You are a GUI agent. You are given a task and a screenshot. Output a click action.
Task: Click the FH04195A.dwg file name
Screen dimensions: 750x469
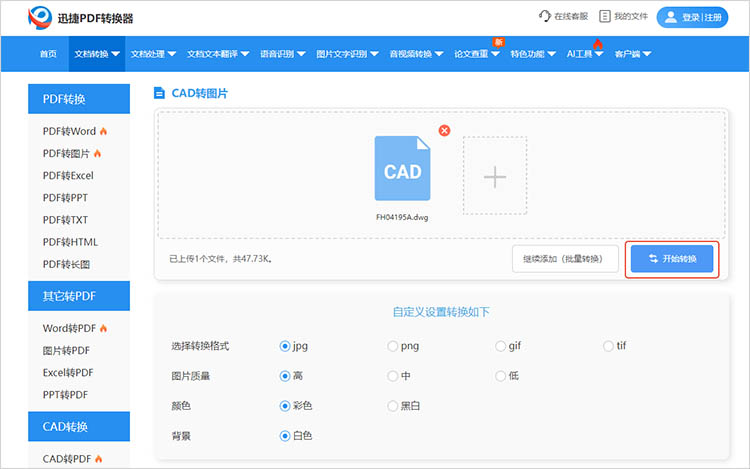(402, 217)
